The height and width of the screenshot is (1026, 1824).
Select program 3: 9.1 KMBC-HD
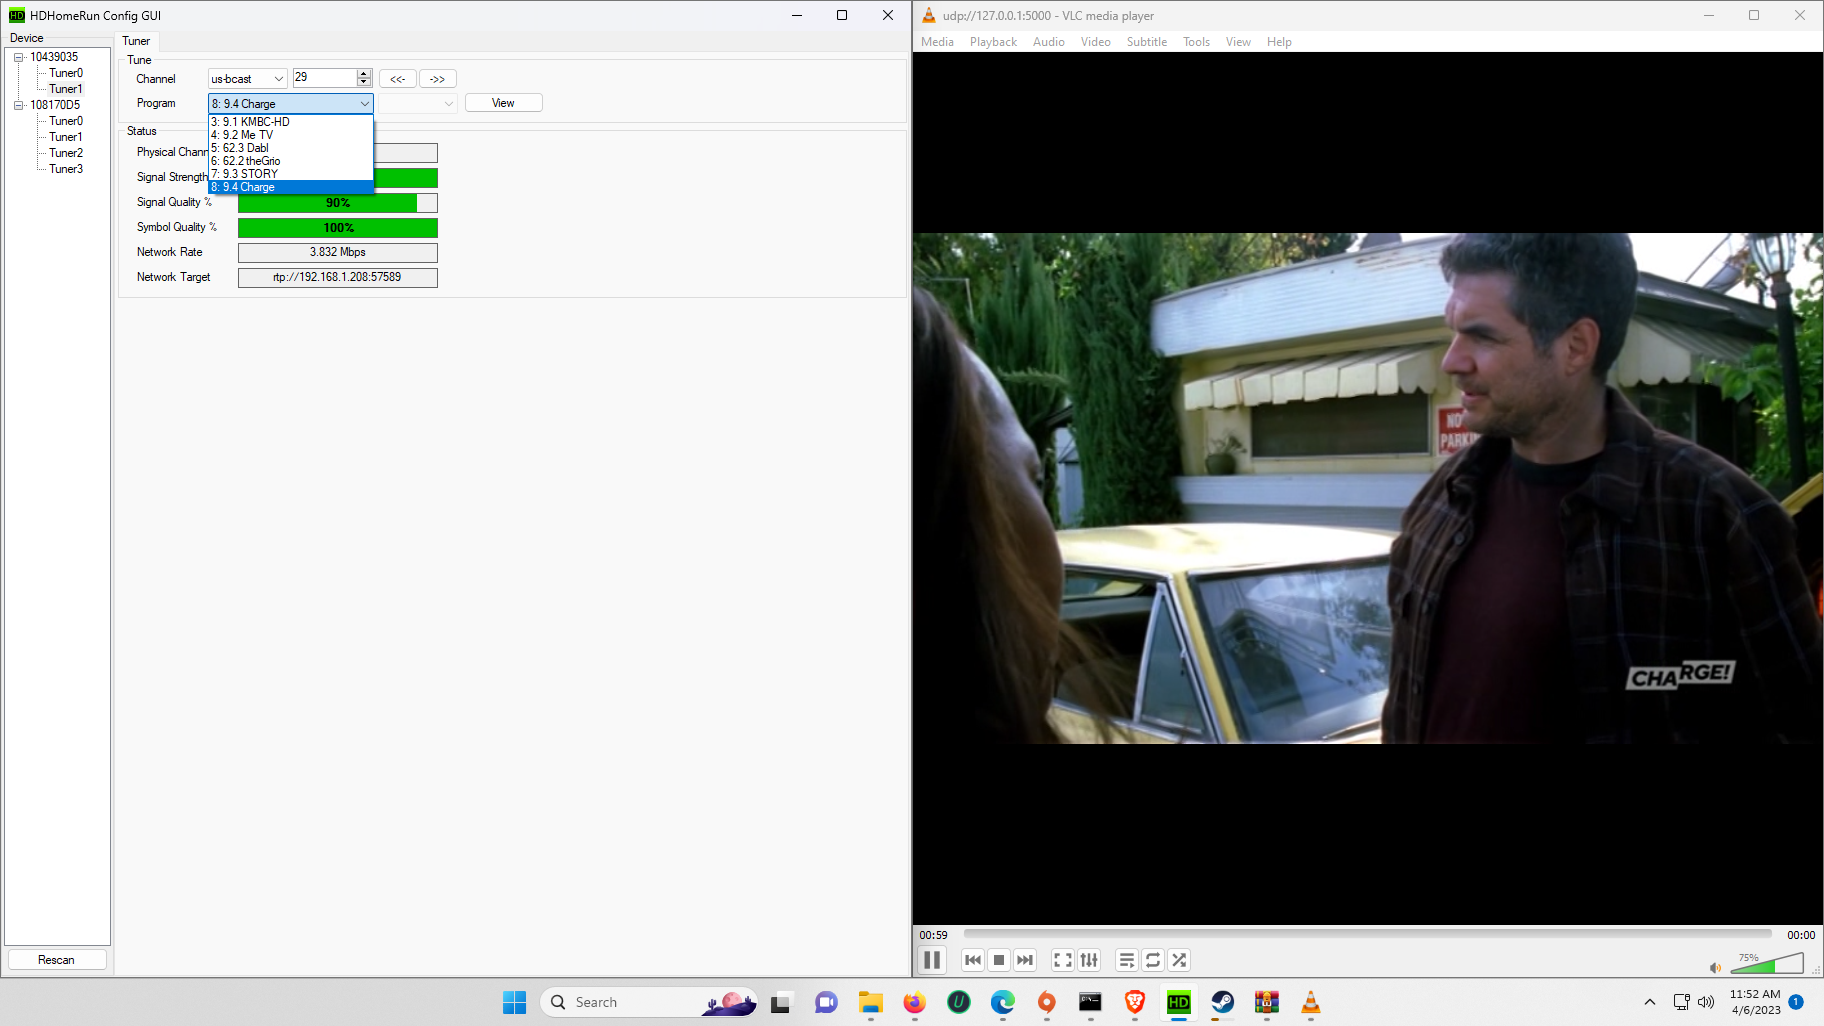[290, 122]
